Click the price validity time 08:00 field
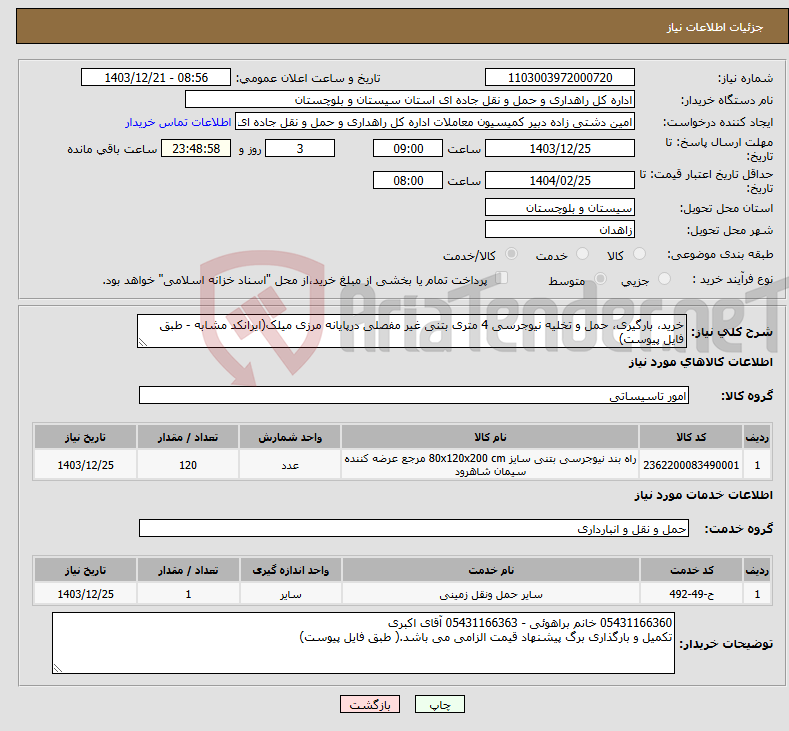Image resolution: width=789 pixels, height=731 pixels. point(408,180)
